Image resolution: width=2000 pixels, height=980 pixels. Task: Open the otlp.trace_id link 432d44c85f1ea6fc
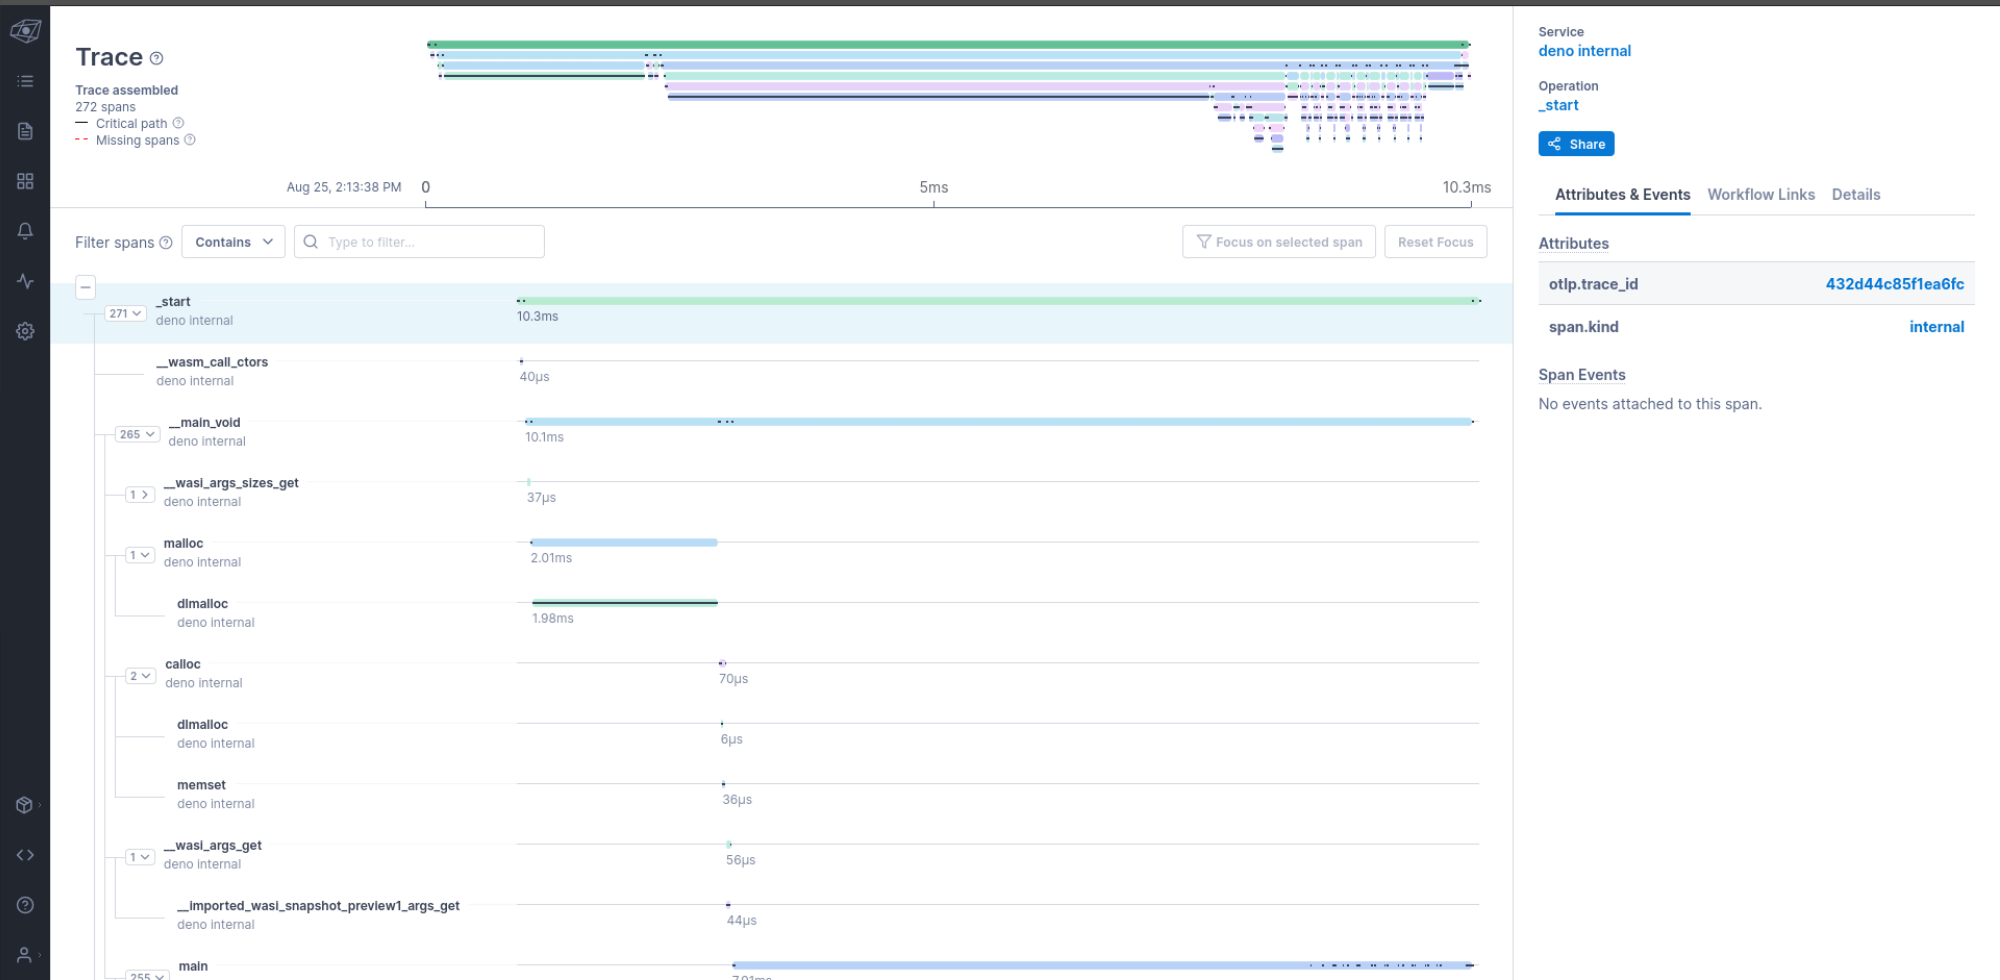(1896, 284)
